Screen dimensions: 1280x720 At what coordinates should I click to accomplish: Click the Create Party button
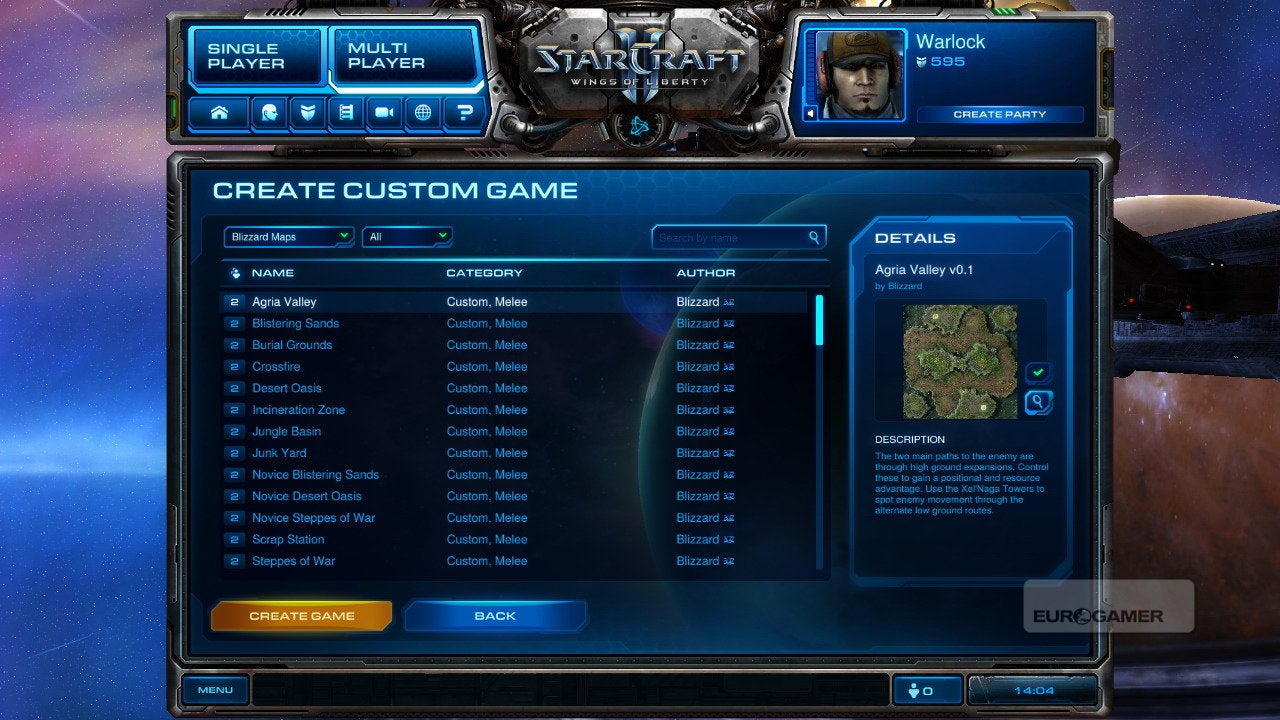tap(999, 114)
